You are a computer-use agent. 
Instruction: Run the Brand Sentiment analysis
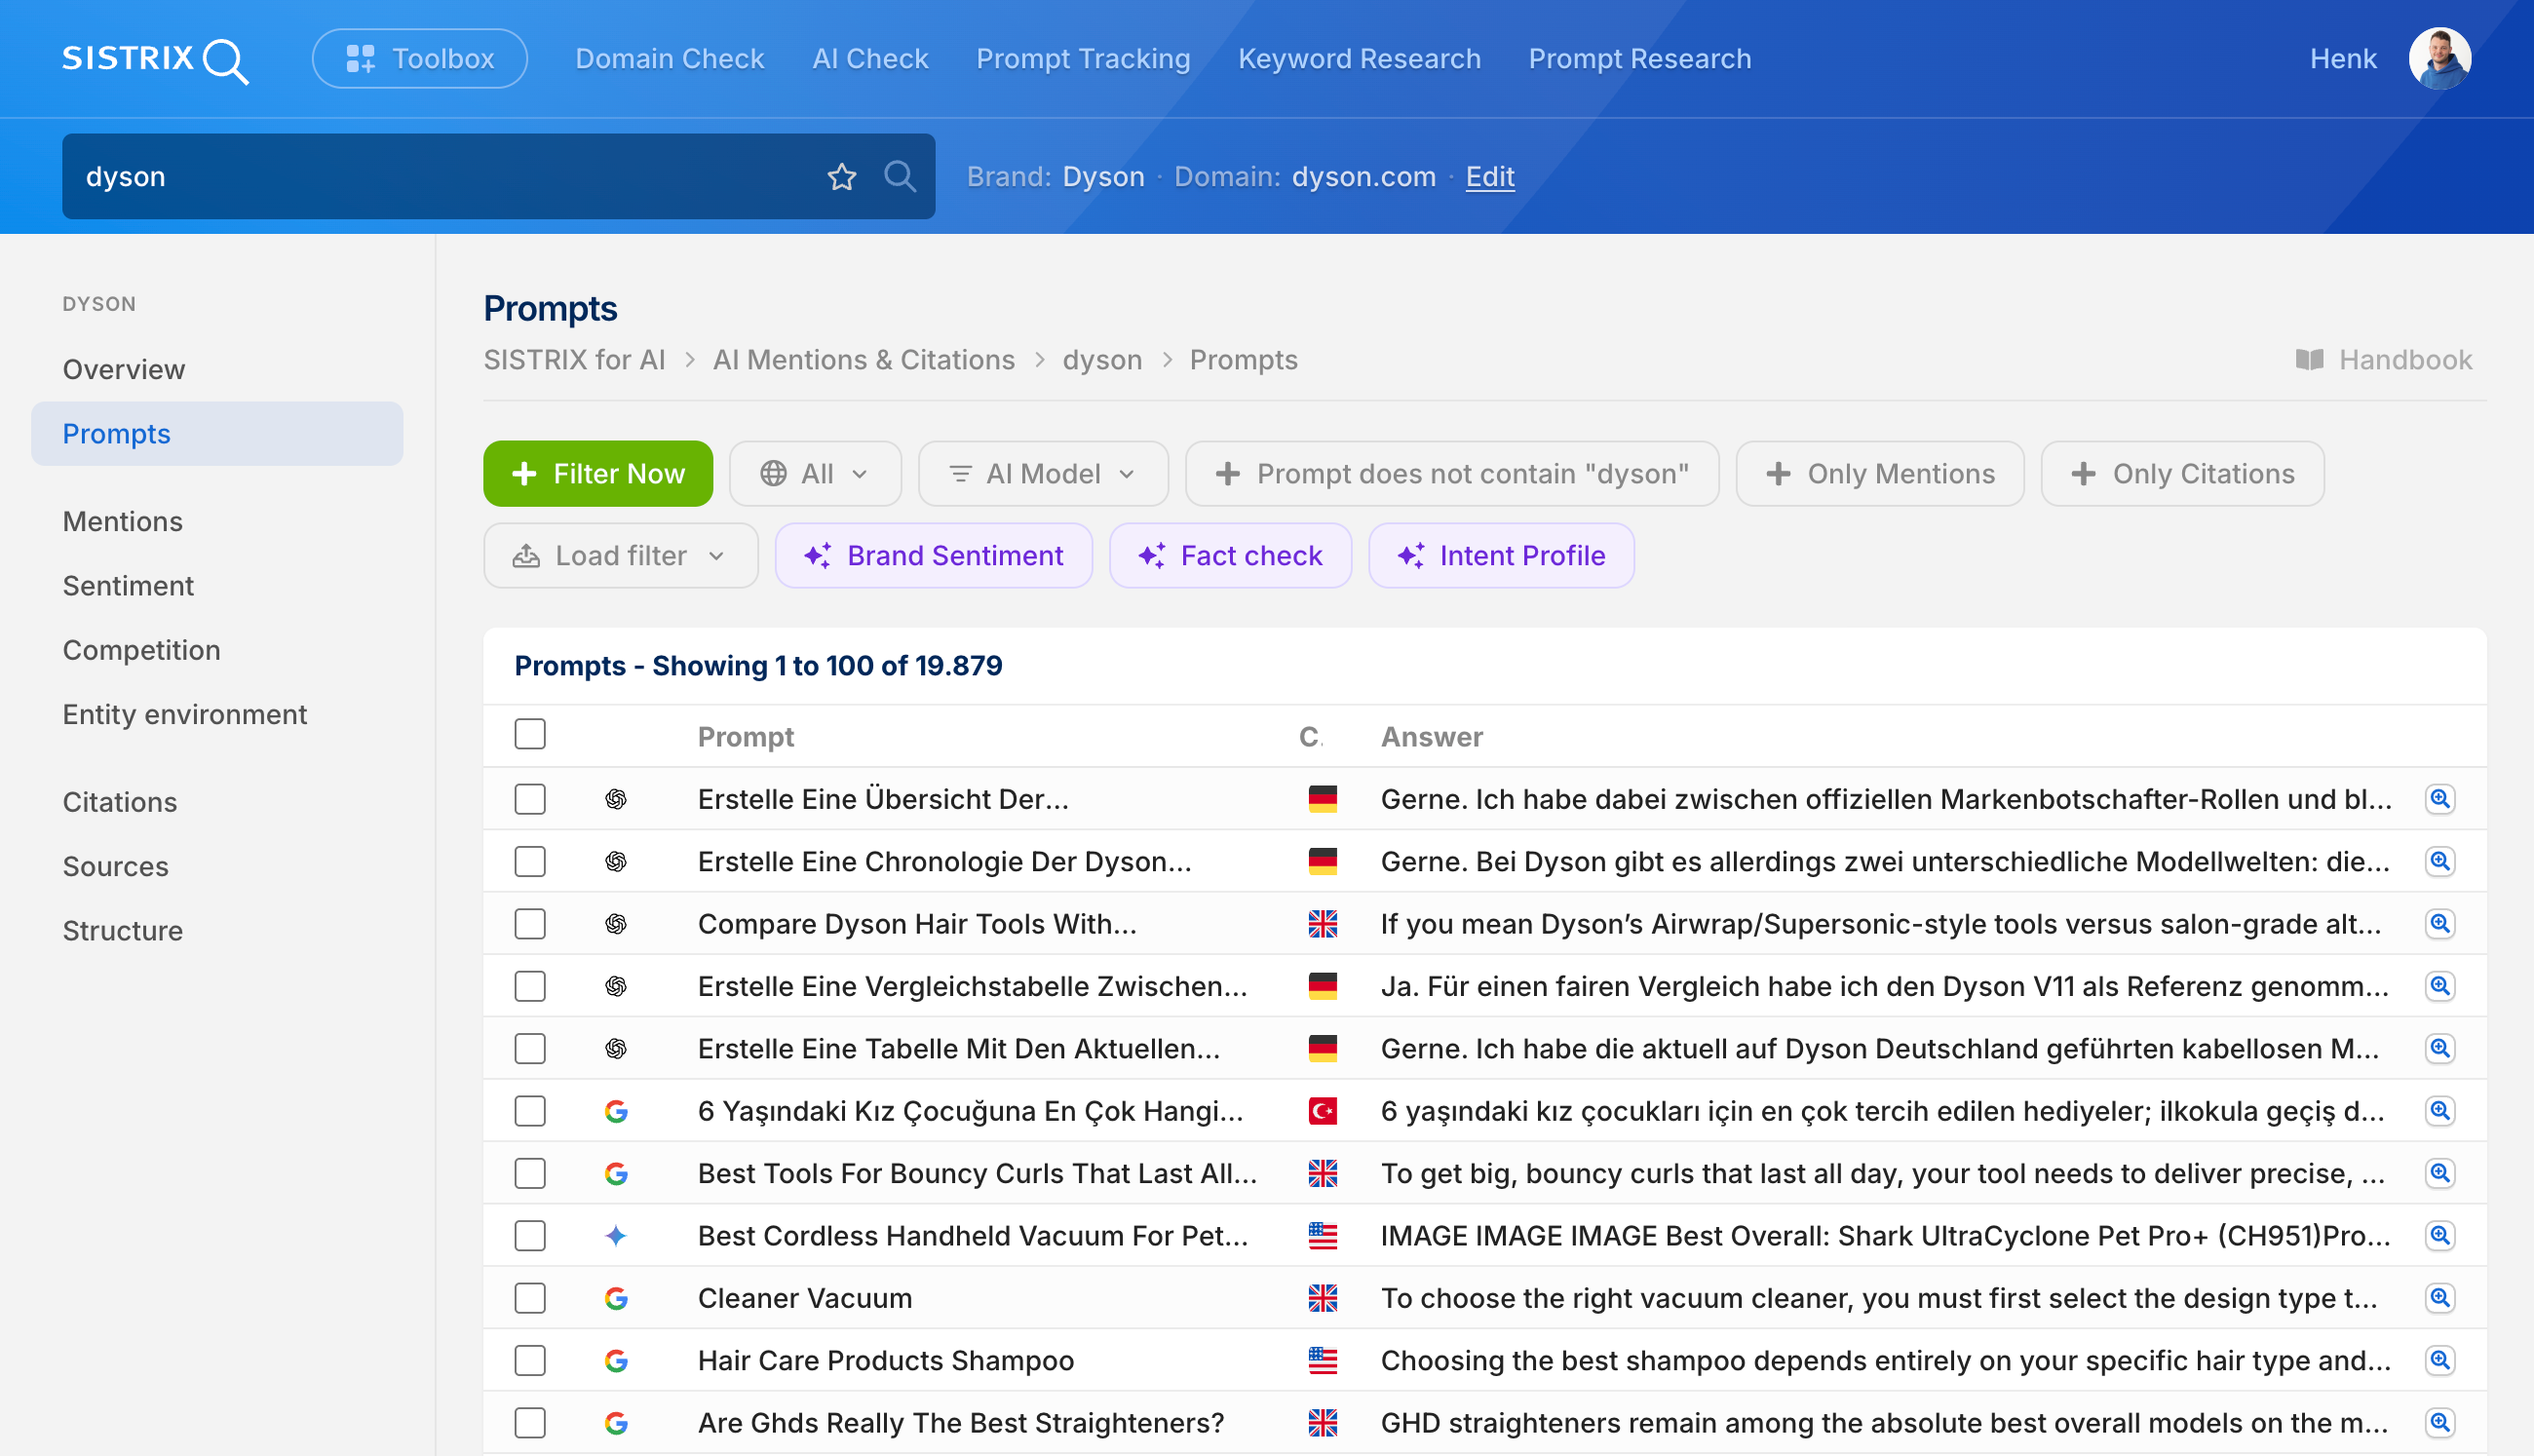coord(934,556)
